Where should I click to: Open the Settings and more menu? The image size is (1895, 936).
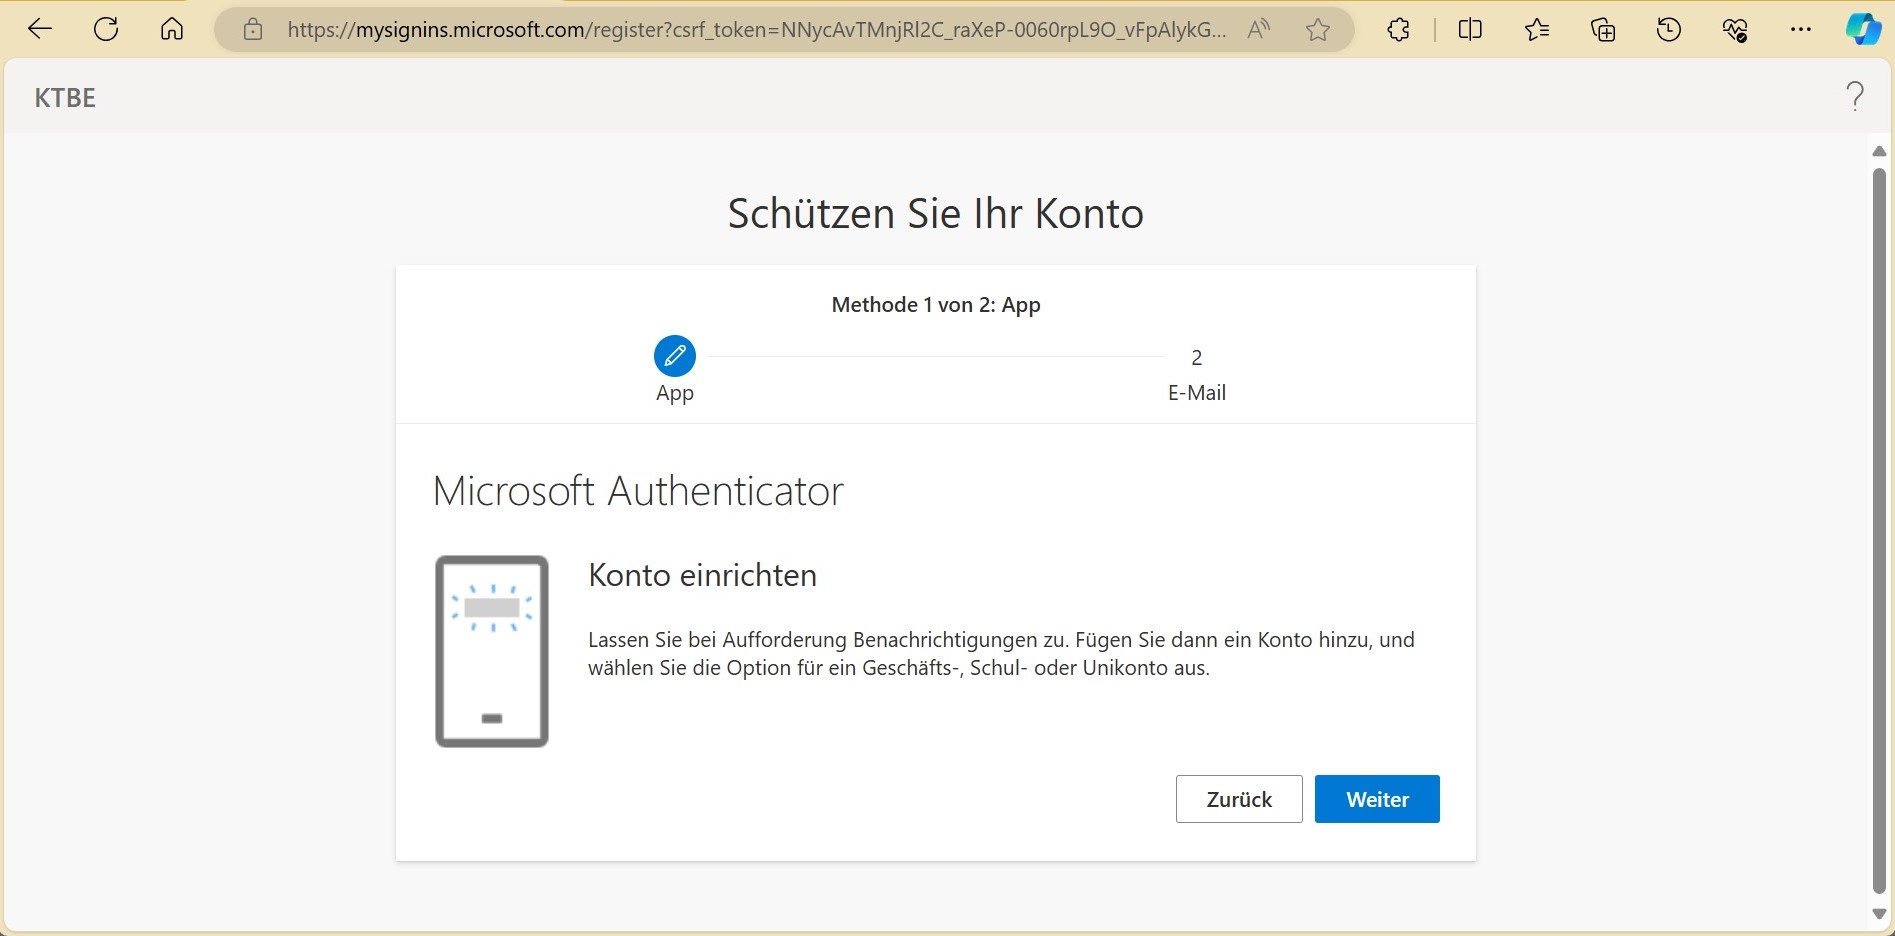coord(1801,29)
